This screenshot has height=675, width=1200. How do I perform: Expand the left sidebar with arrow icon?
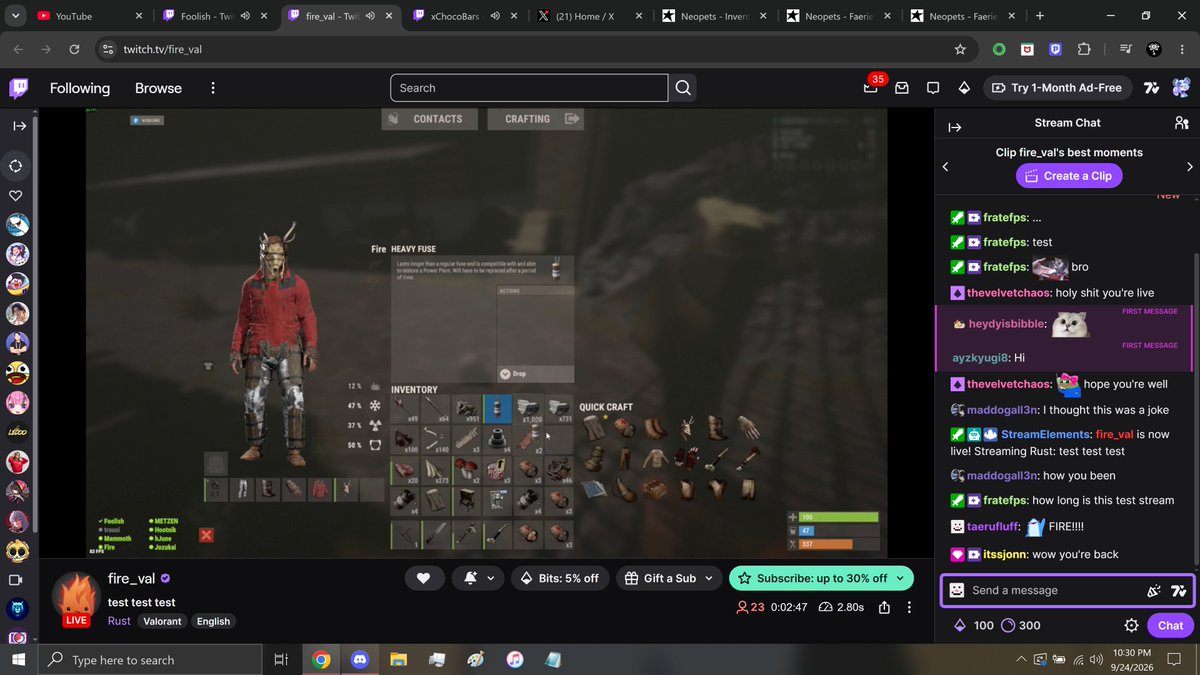click(x=18, y=126)
